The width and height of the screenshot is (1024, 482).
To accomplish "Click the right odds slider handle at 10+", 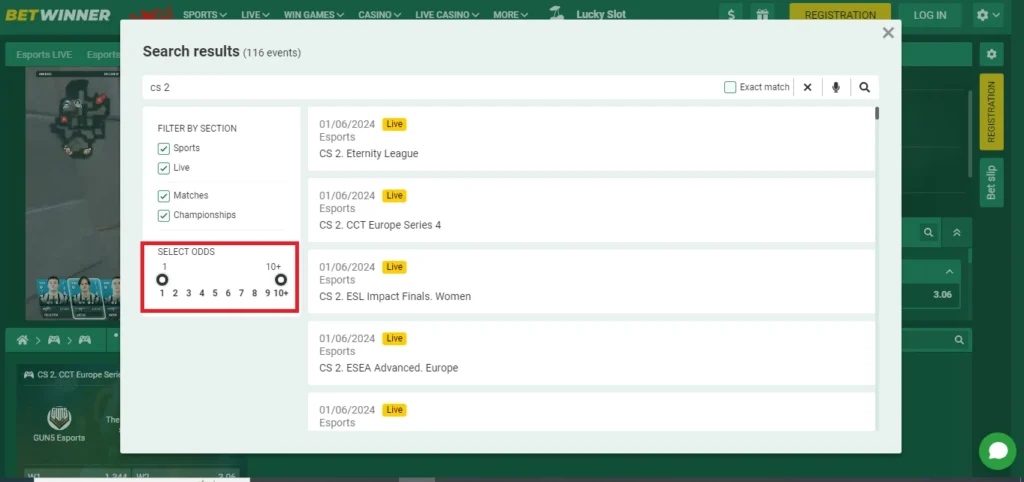I will coord(280,280).
